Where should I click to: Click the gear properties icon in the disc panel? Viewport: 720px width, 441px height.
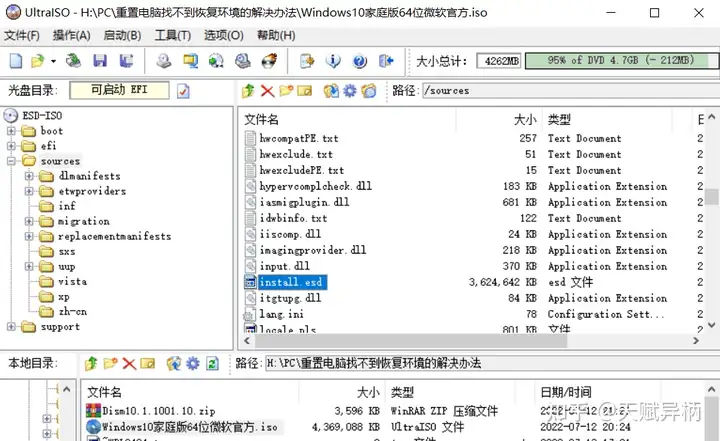click(349, 90)
